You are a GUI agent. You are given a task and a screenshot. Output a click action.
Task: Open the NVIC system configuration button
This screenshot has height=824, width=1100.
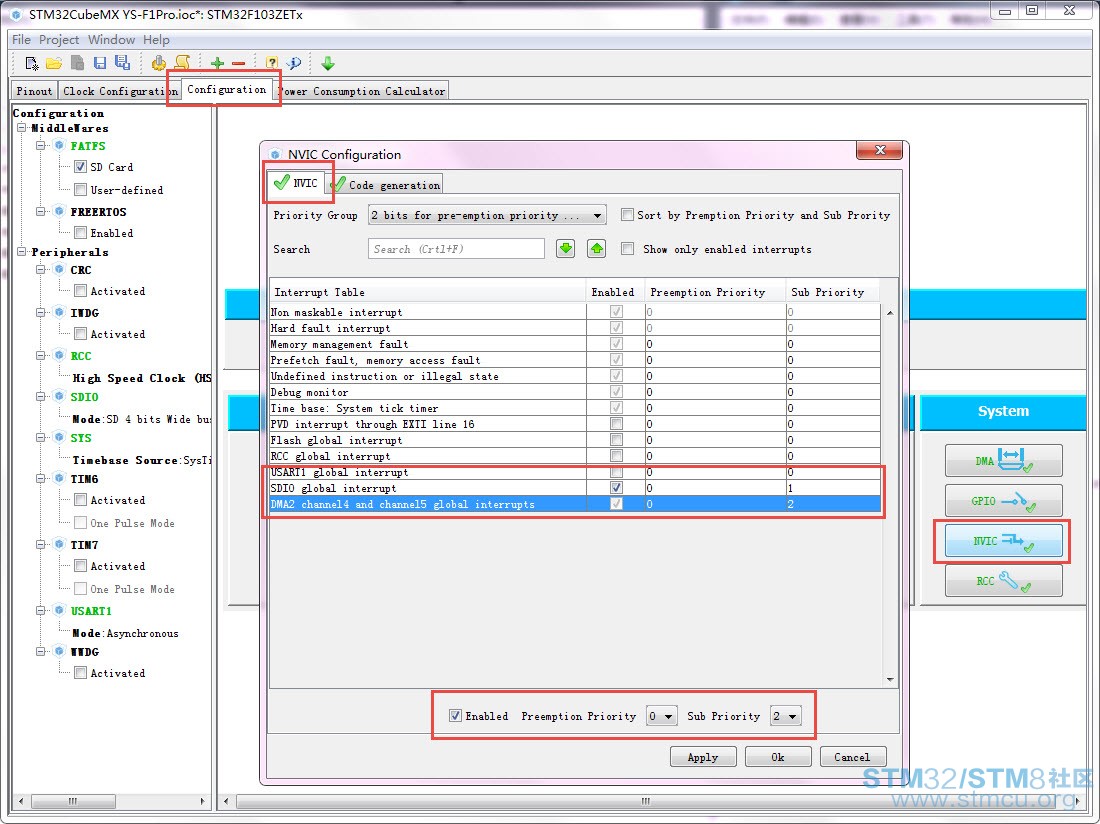1003,541
